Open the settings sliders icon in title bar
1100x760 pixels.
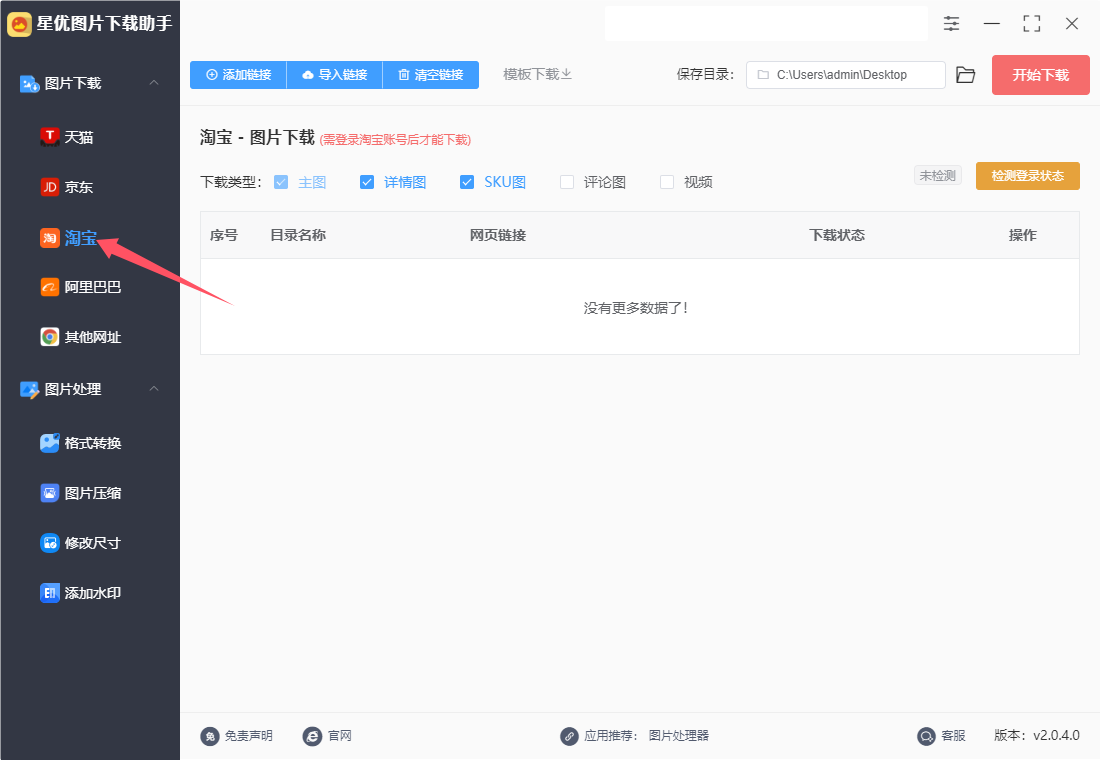pyautogui.click(x=951, y=23)
